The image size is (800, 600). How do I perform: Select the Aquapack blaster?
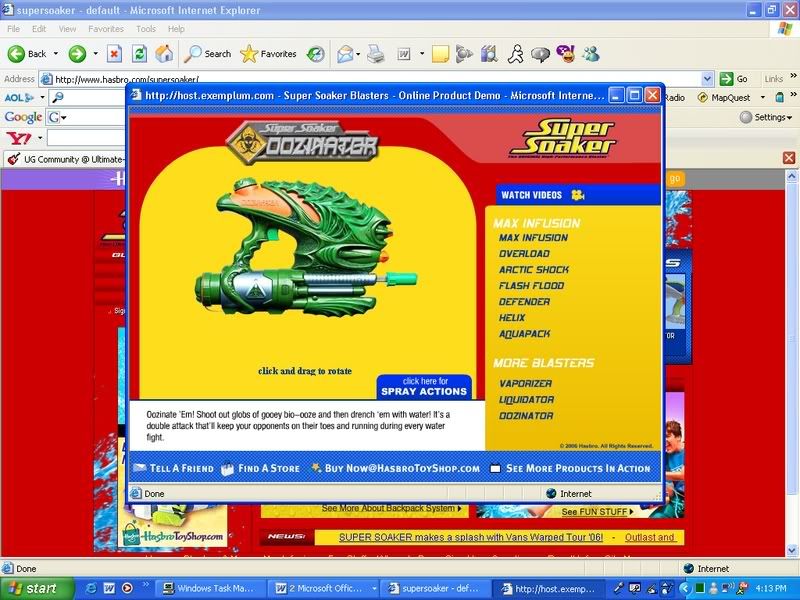pyautogui.click(x=524, y=334)
